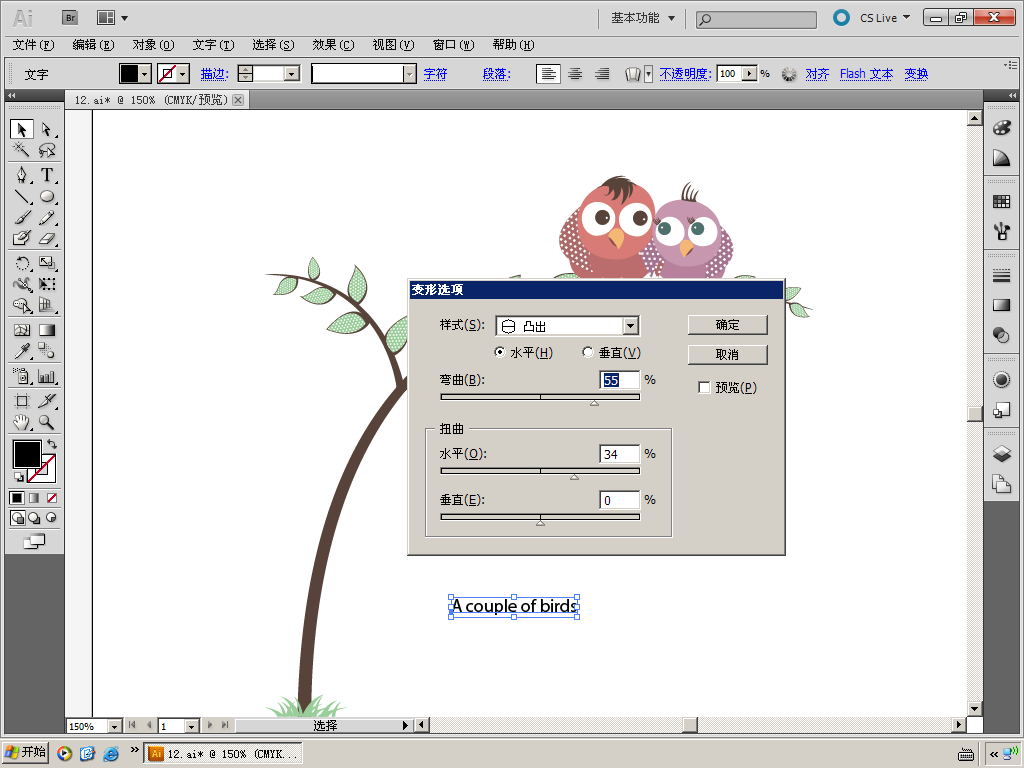Open the 效果(C) menu
The width and height of the screenshot is (1024, 768).
(333, 45)
